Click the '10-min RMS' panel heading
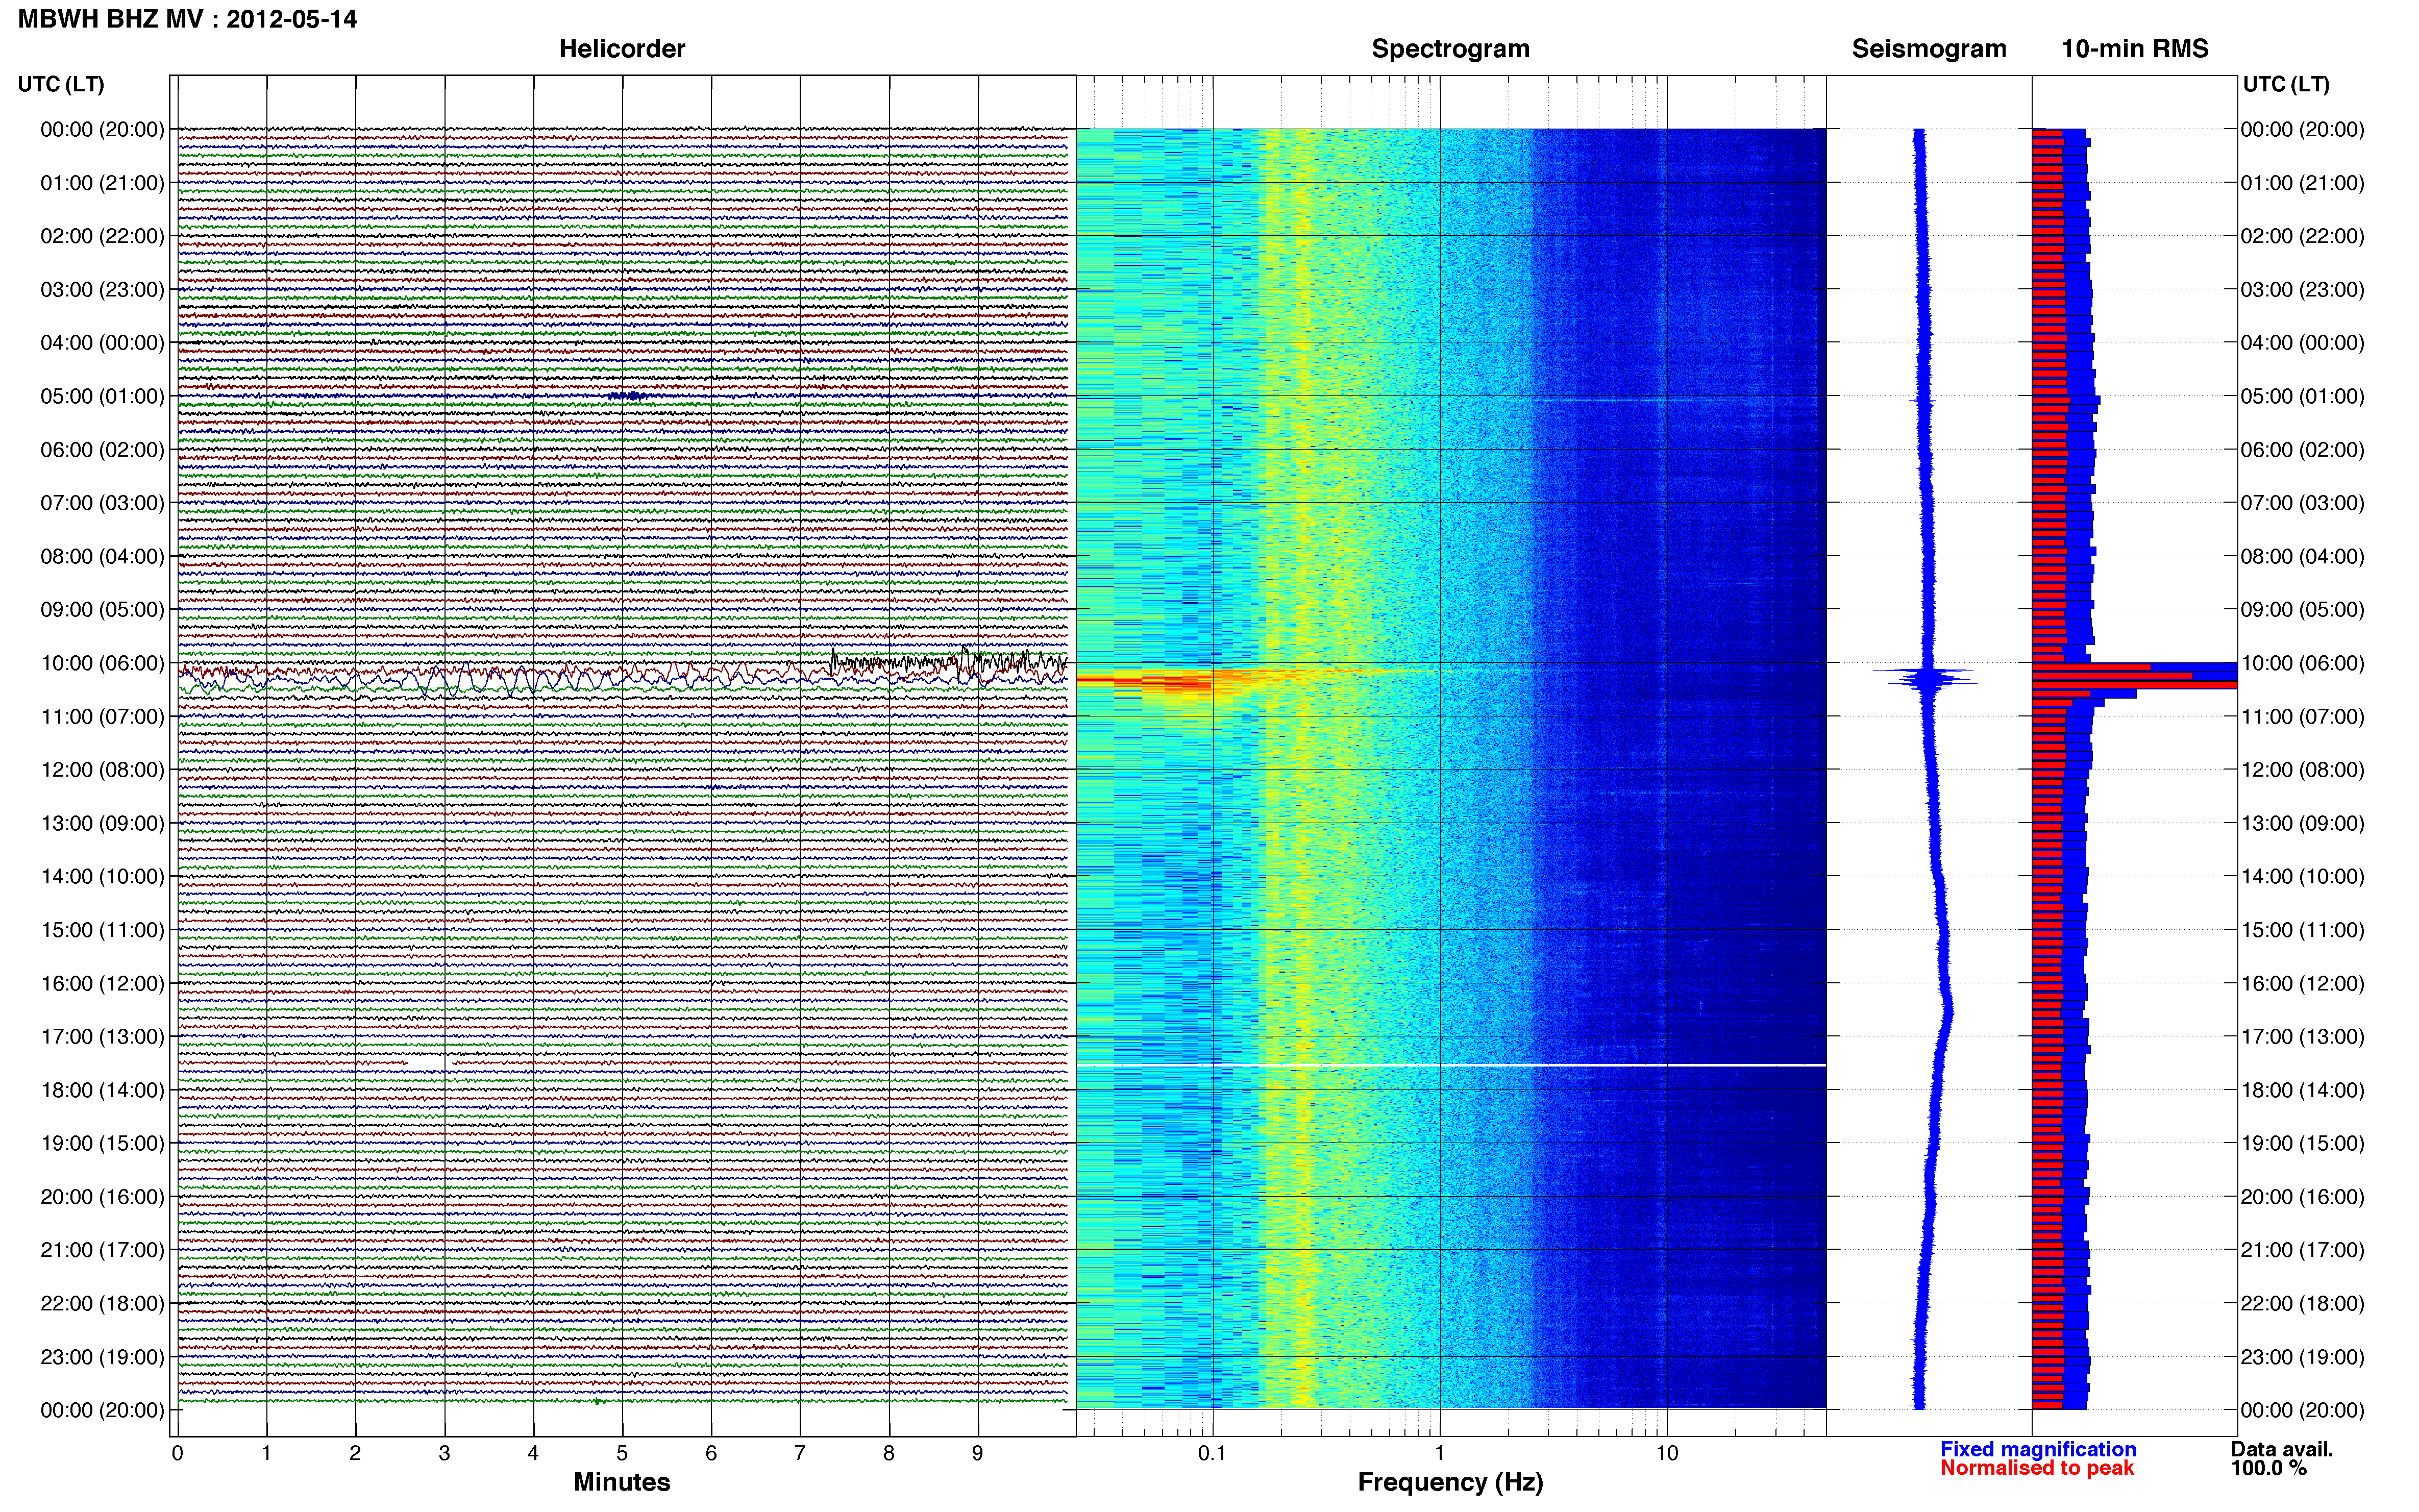This screenshot has height=1512, width=2419. tap(2135, 49)
